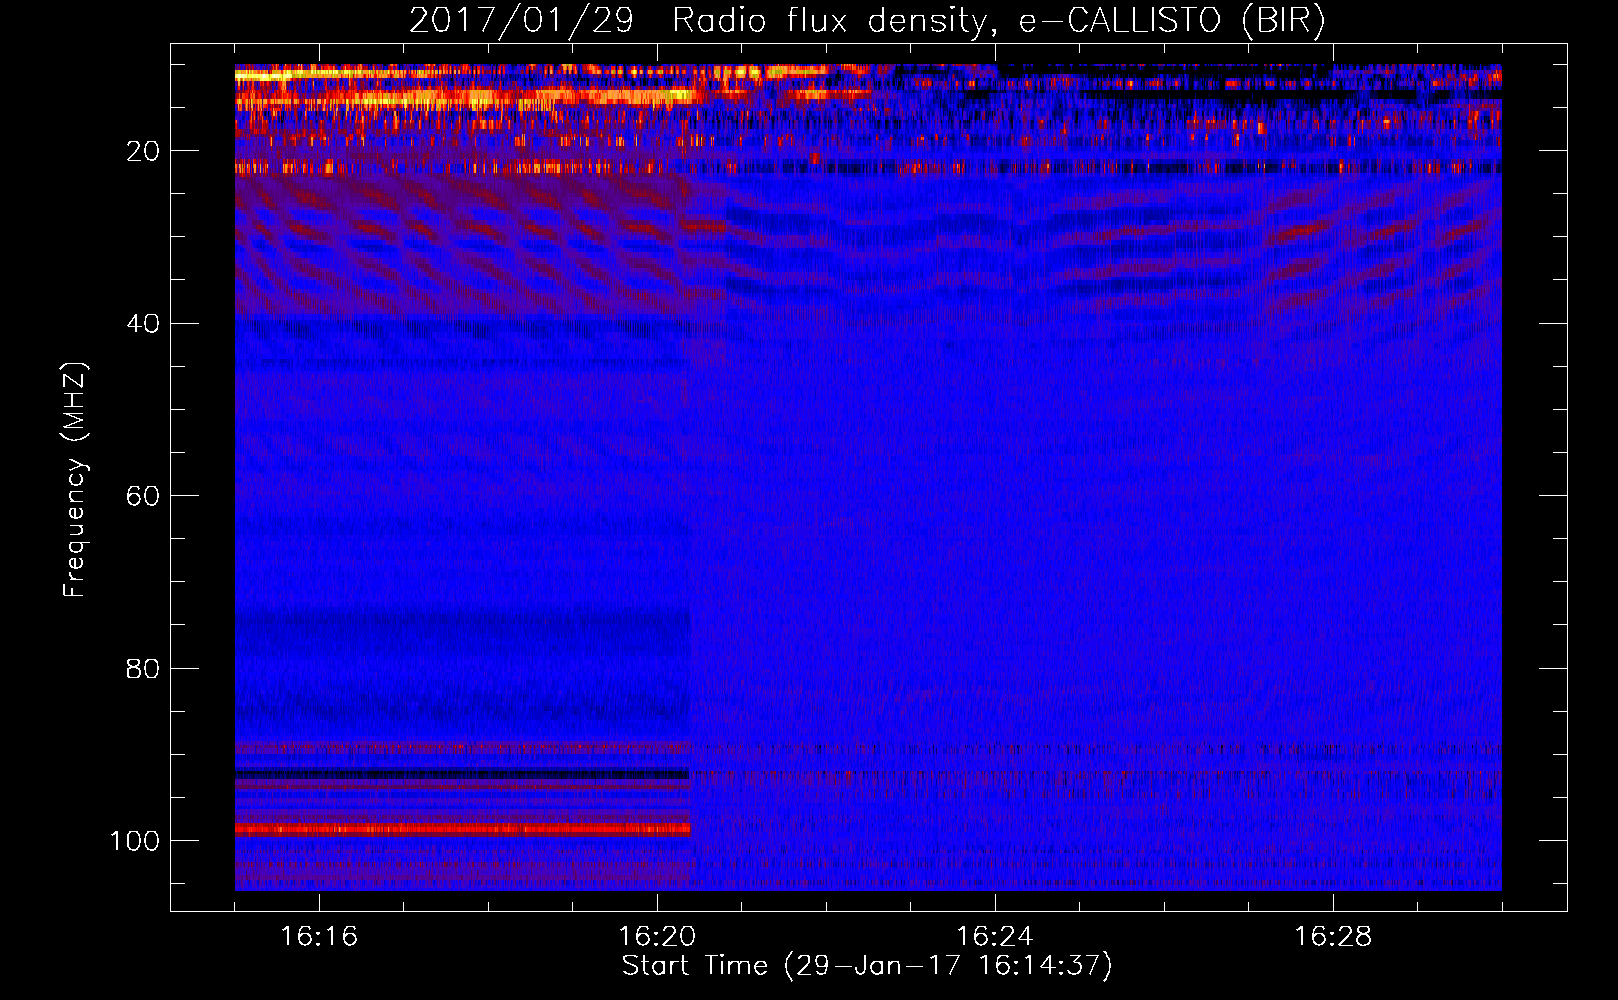The image size is (1618, 1000).
Task: Click the bright red band near 99 MHz
Action: [463, 829]
